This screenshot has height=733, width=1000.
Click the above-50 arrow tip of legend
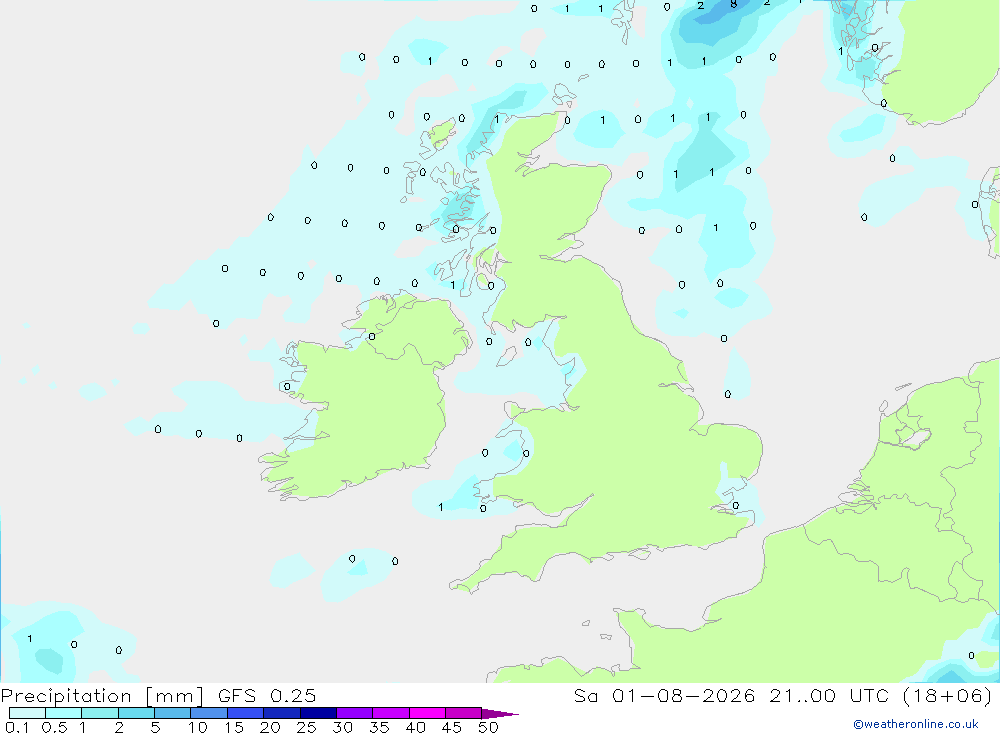[500, 714]
